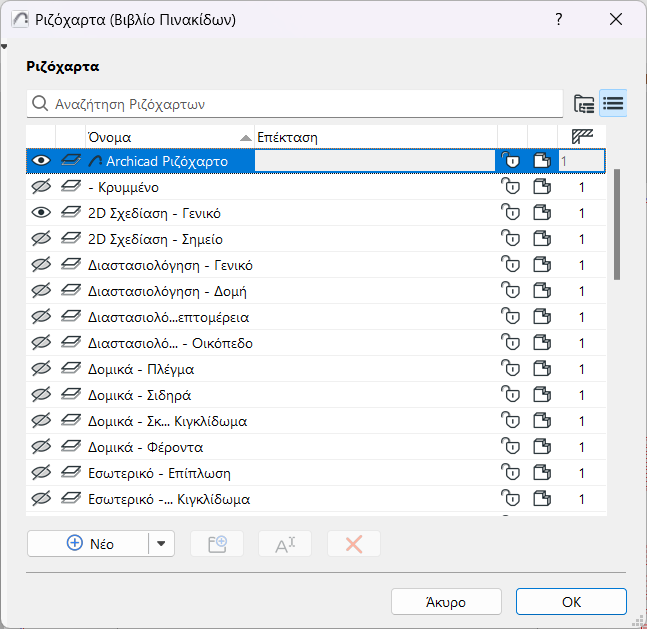The image size is (647, 629).
Task: Click lock icon for Archicad Ριζόχαρτο
Action: 511,161
